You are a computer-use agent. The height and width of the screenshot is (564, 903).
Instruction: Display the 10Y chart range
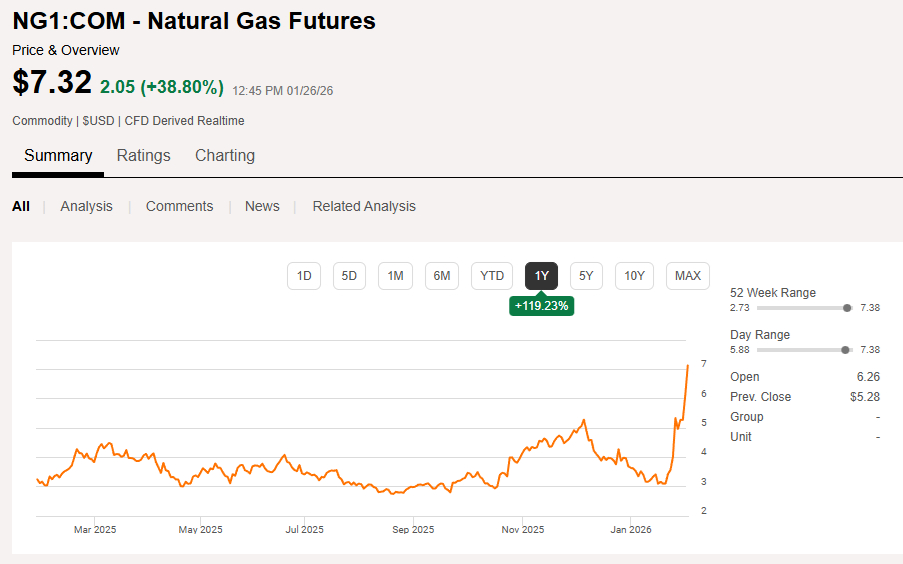pyautogui.click(x=634, y=276)
